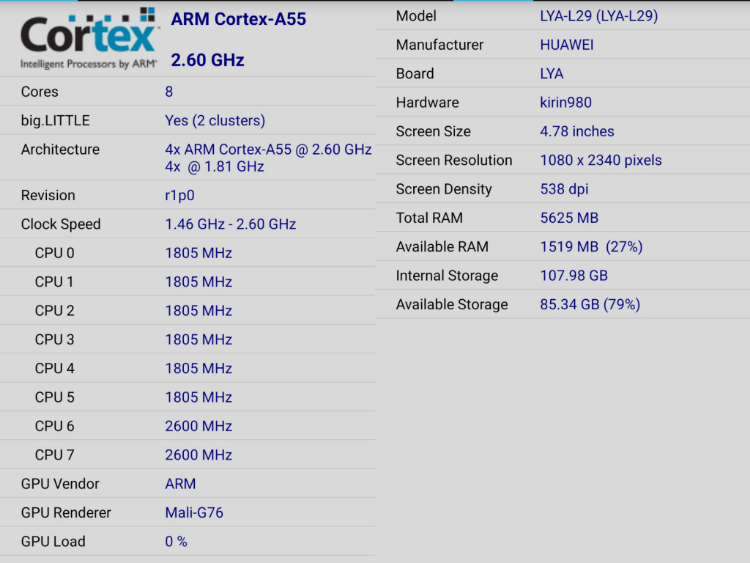Viewport: 750px width, 563px height.
Task: Click the Total RAM label
Action: 429,218
